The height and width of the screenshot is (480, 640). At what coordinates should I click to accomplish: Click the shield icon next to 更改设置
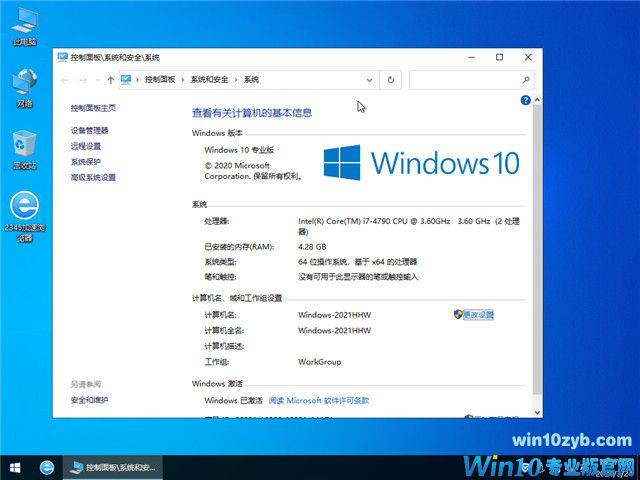[458, 314]
